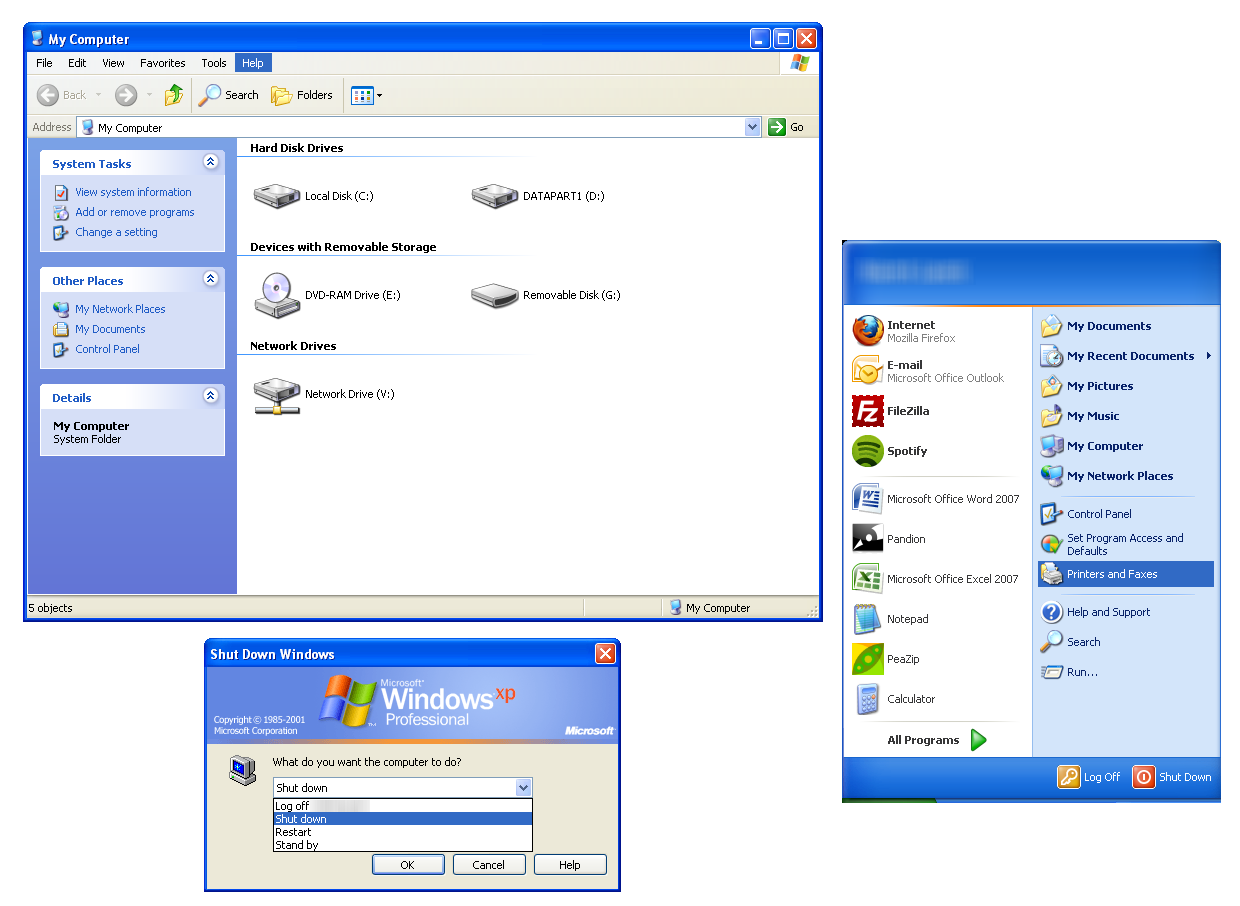This screenshot has width=1240, height=906.
Task: Expand the Address bar dropdown arrow
Action: pos(753,127)
